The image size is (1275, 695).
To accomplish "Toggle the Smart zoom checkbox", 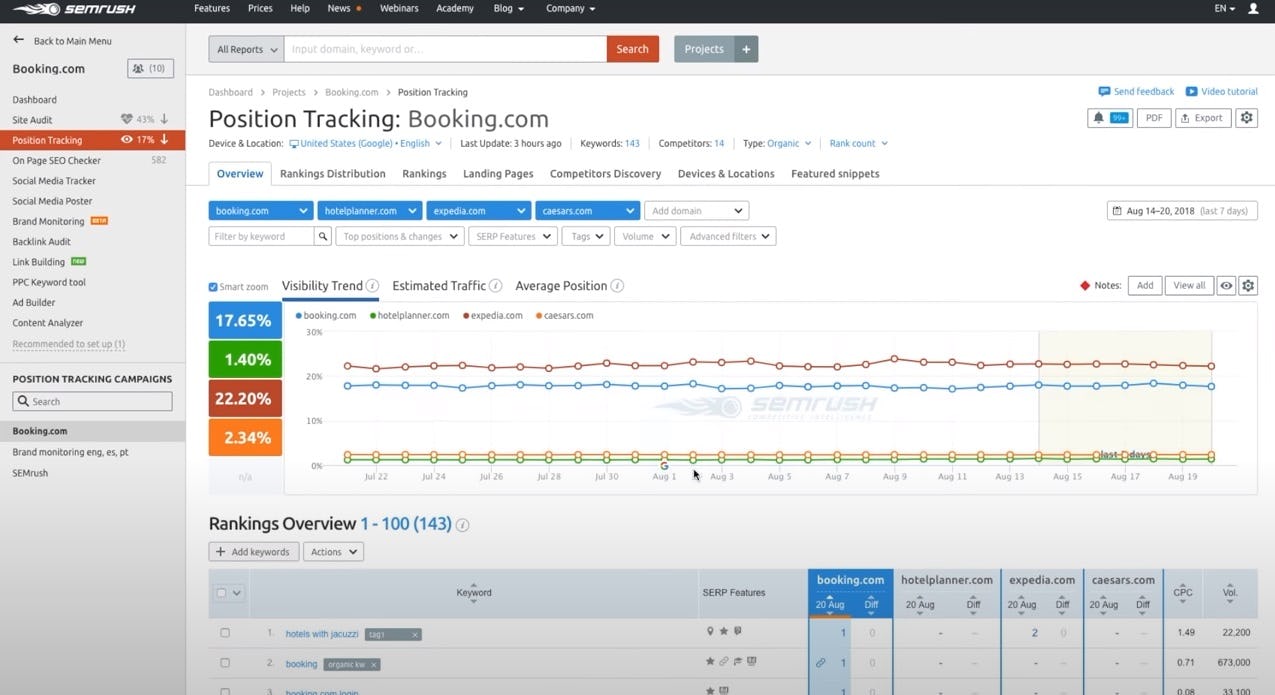I will pyautogui.click(x=213, y=287).
